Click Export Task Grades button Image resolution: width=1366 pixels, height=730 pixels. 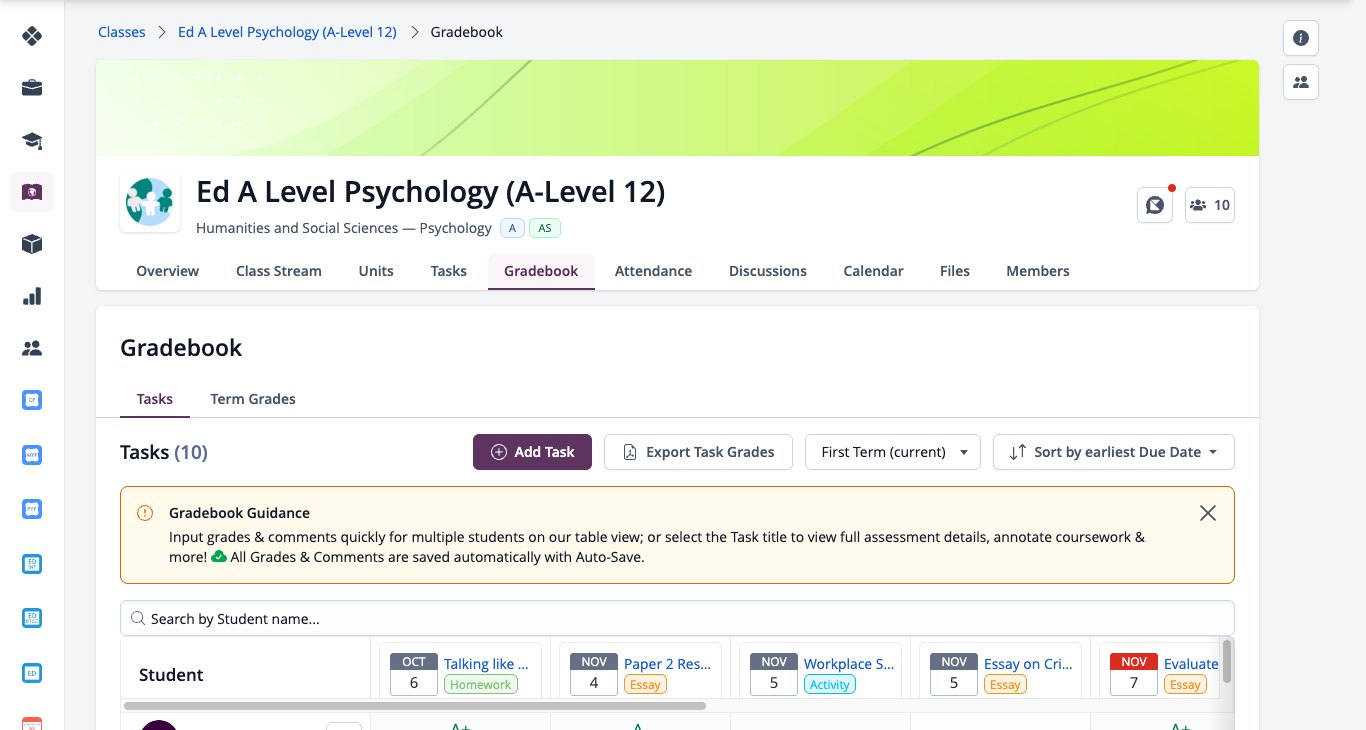pyautogui.click(x=698, y=452)
